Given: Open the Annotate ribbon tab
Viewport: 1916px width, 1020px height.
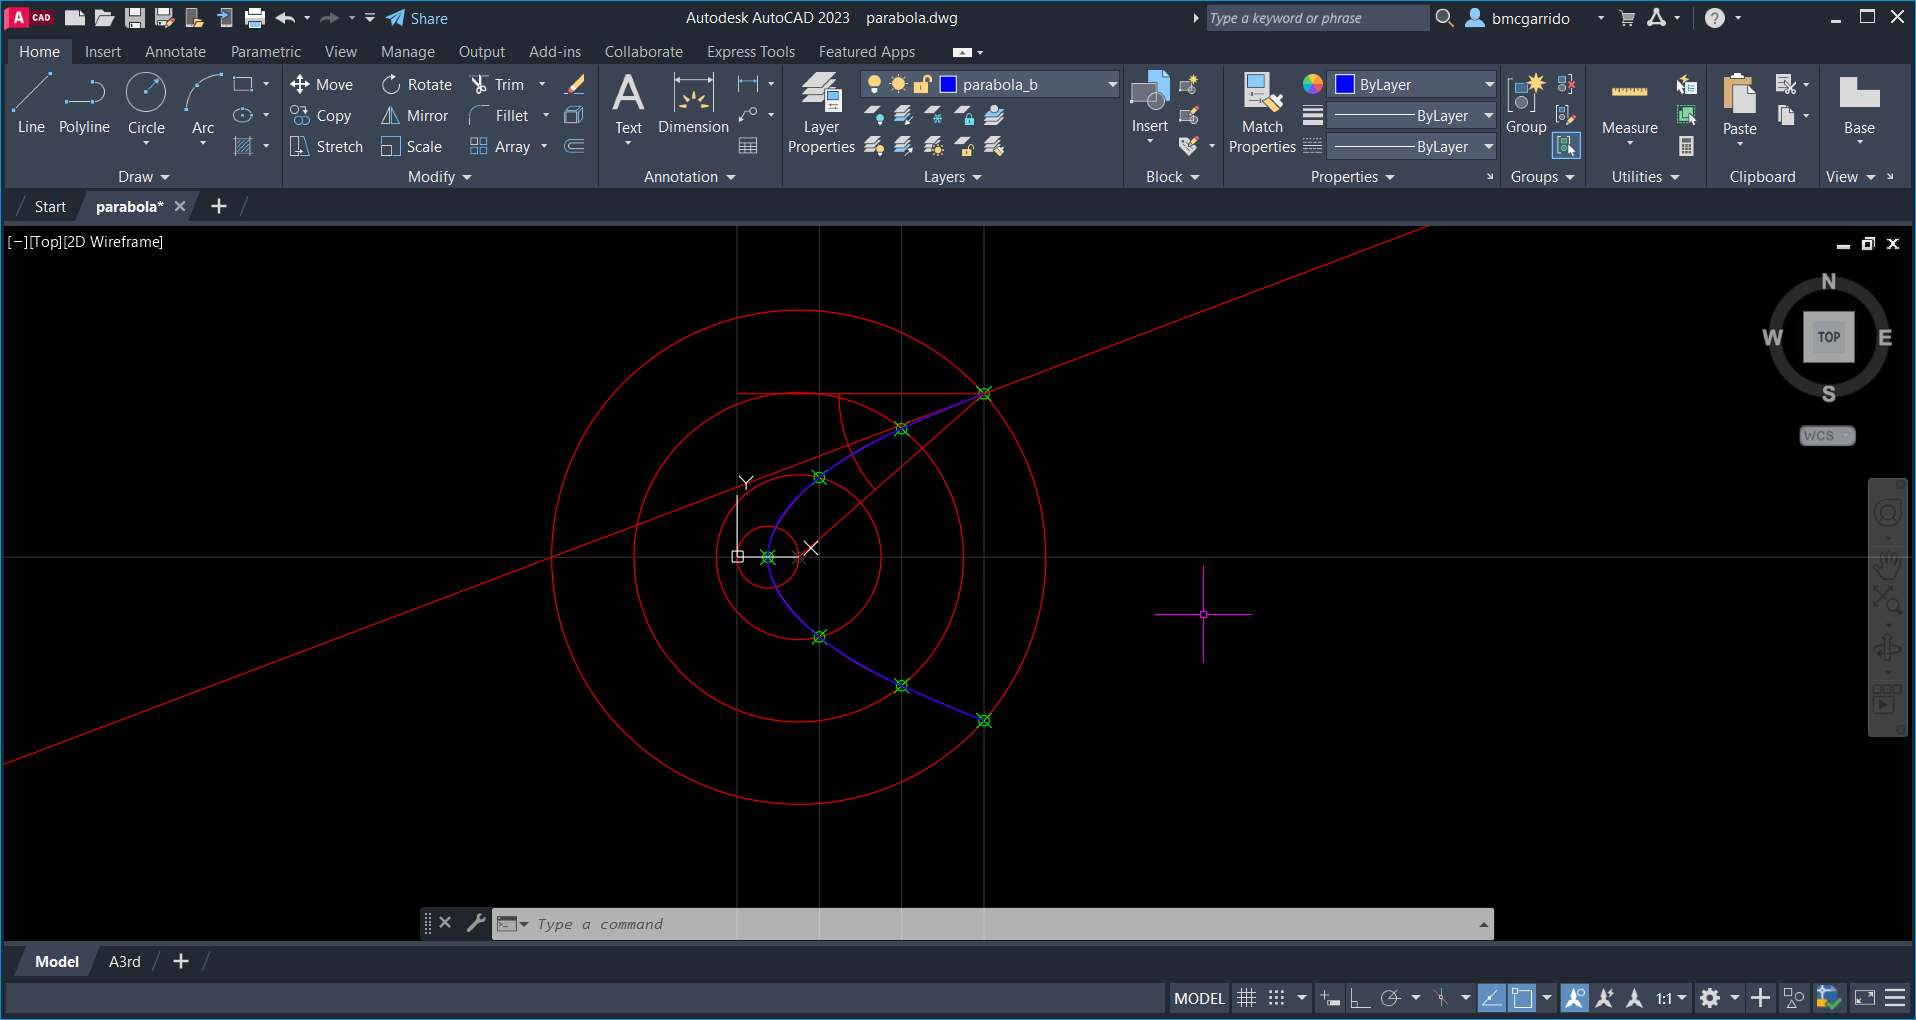Looking at the screenshot, I should pos(175,52).
